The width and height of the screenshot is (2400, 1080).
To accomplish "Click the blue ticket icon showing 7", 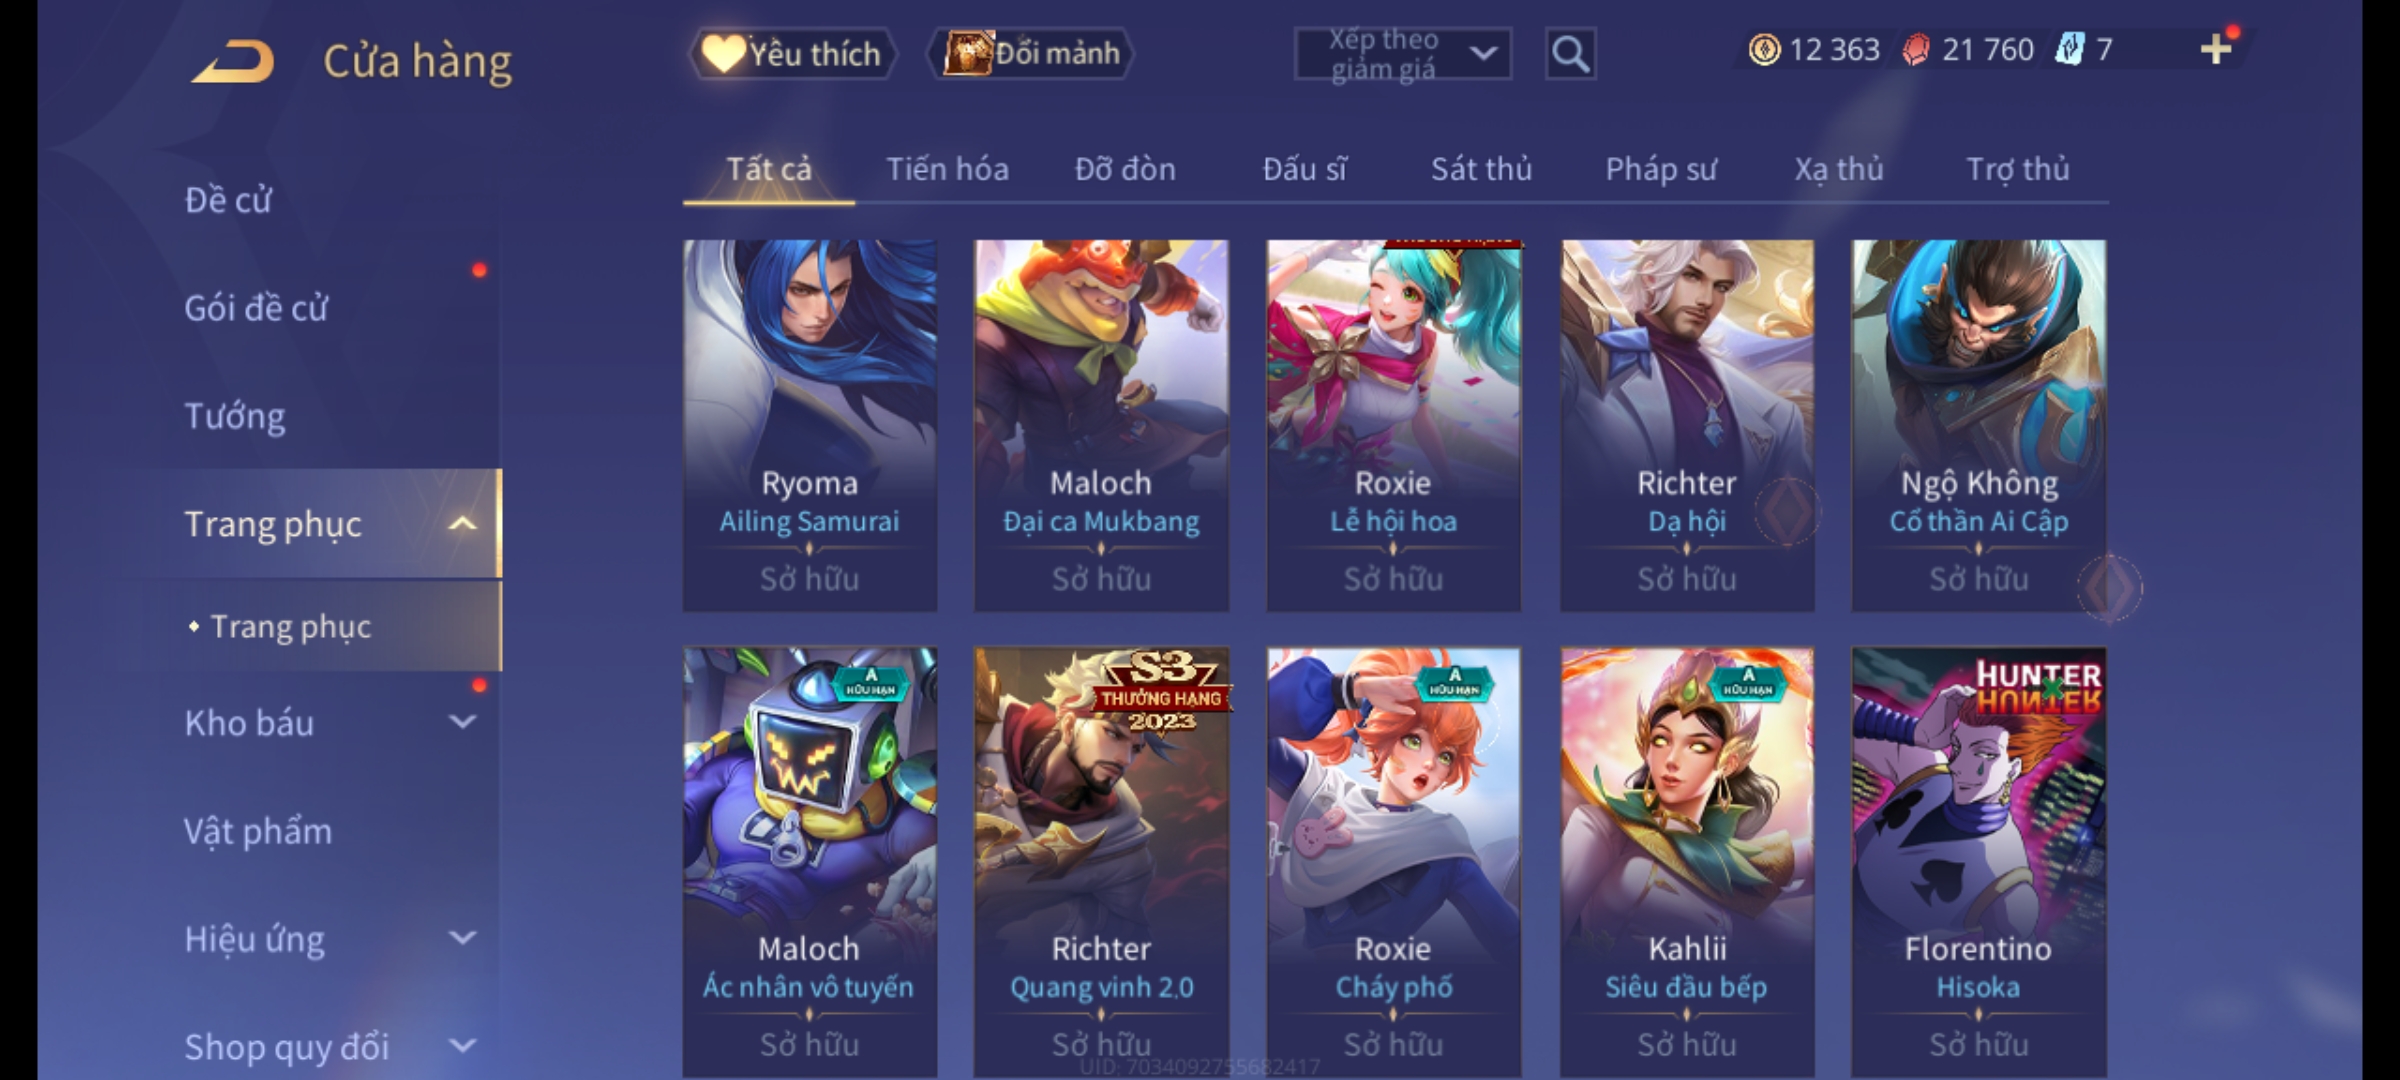I will click(x=2069, y=49).
